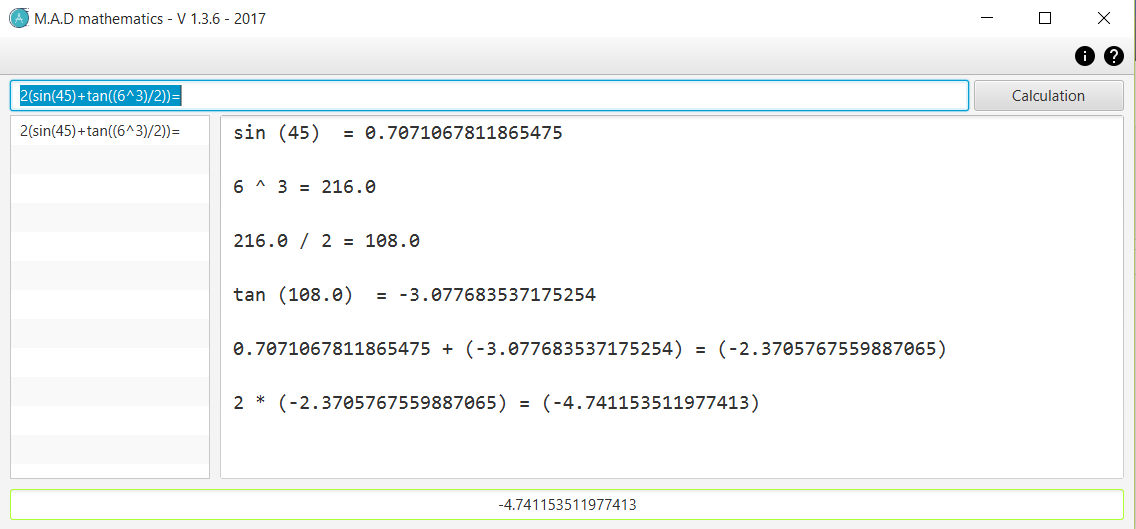The width and height of the screenshot is (1136, 529).
Task: Focus the expression input field
Action: coord(489,96)
